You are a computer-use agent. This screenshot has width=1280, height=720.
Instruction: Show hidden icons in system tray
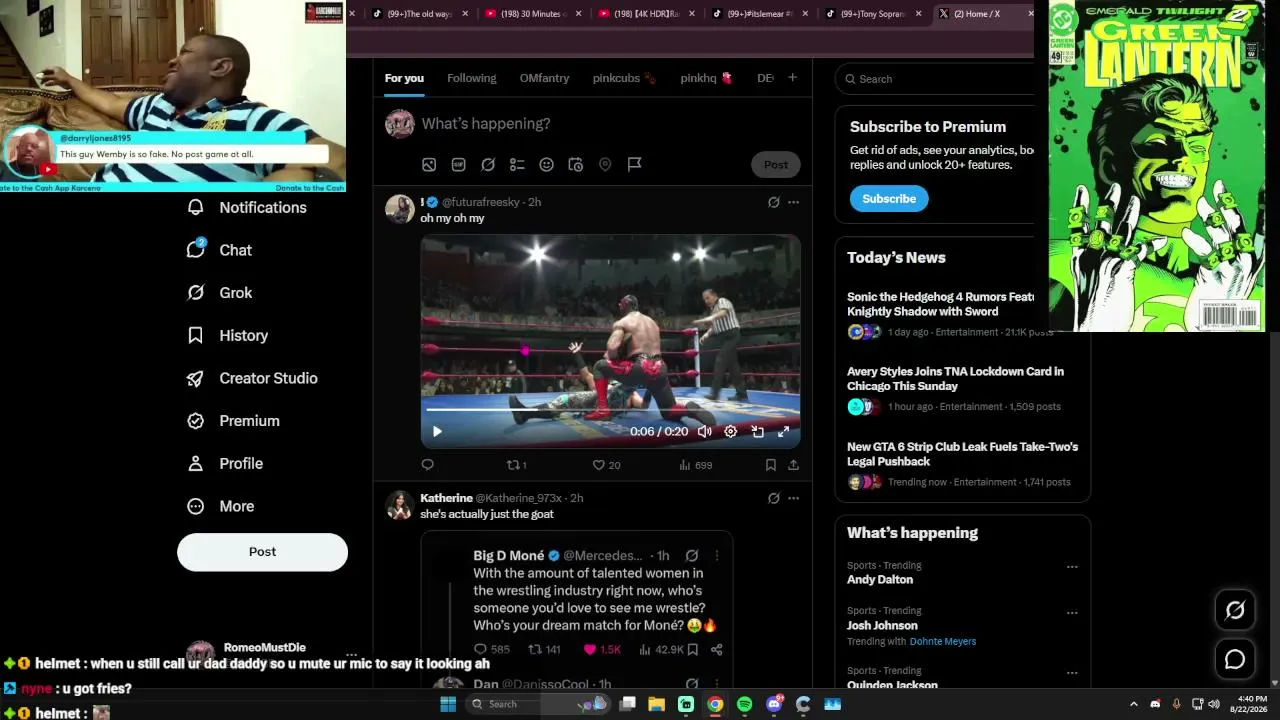click(1133, 704)
